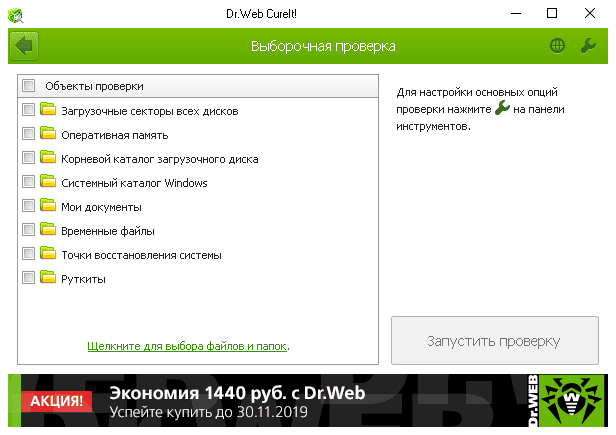The image size is (616, 435).
Task: Click folder icon for Корневой каталог загрузочного диска
Action: pyautogui.click(x=48, y=157)
